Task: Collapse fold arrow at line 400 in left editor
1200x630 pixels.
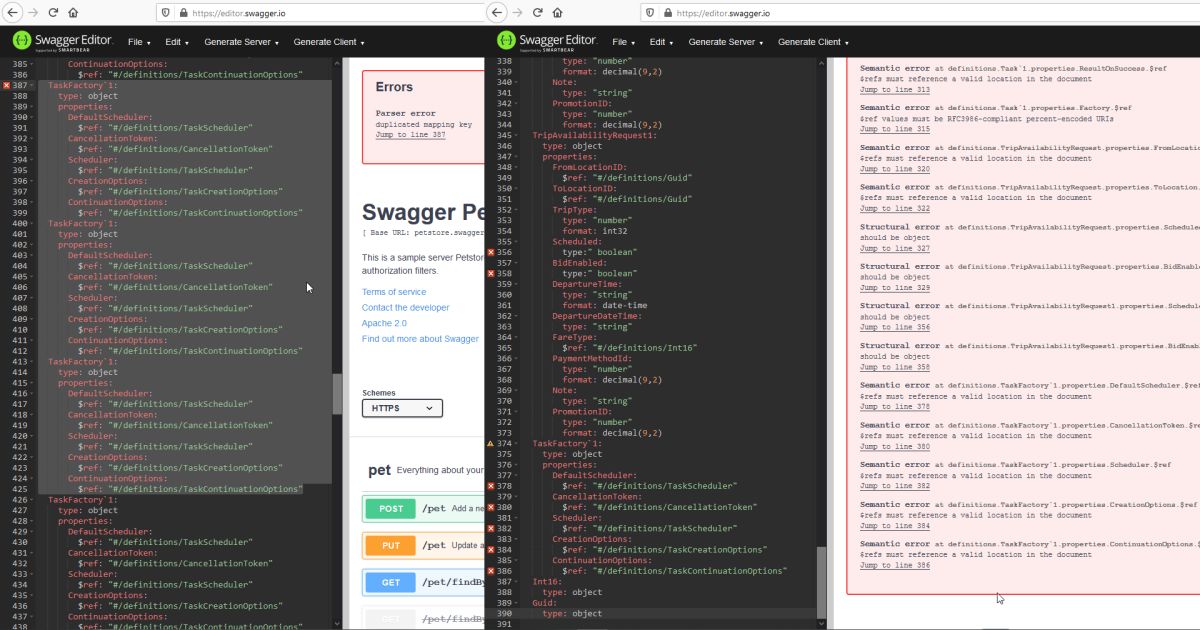Action: tap(33, 223)
